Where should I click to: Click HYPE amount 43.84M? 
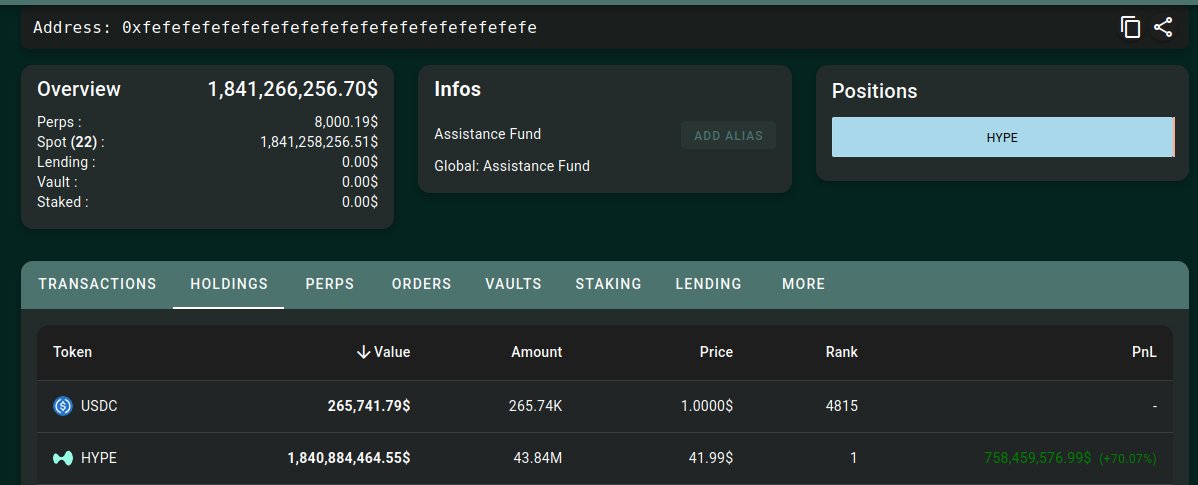[538, 458]
